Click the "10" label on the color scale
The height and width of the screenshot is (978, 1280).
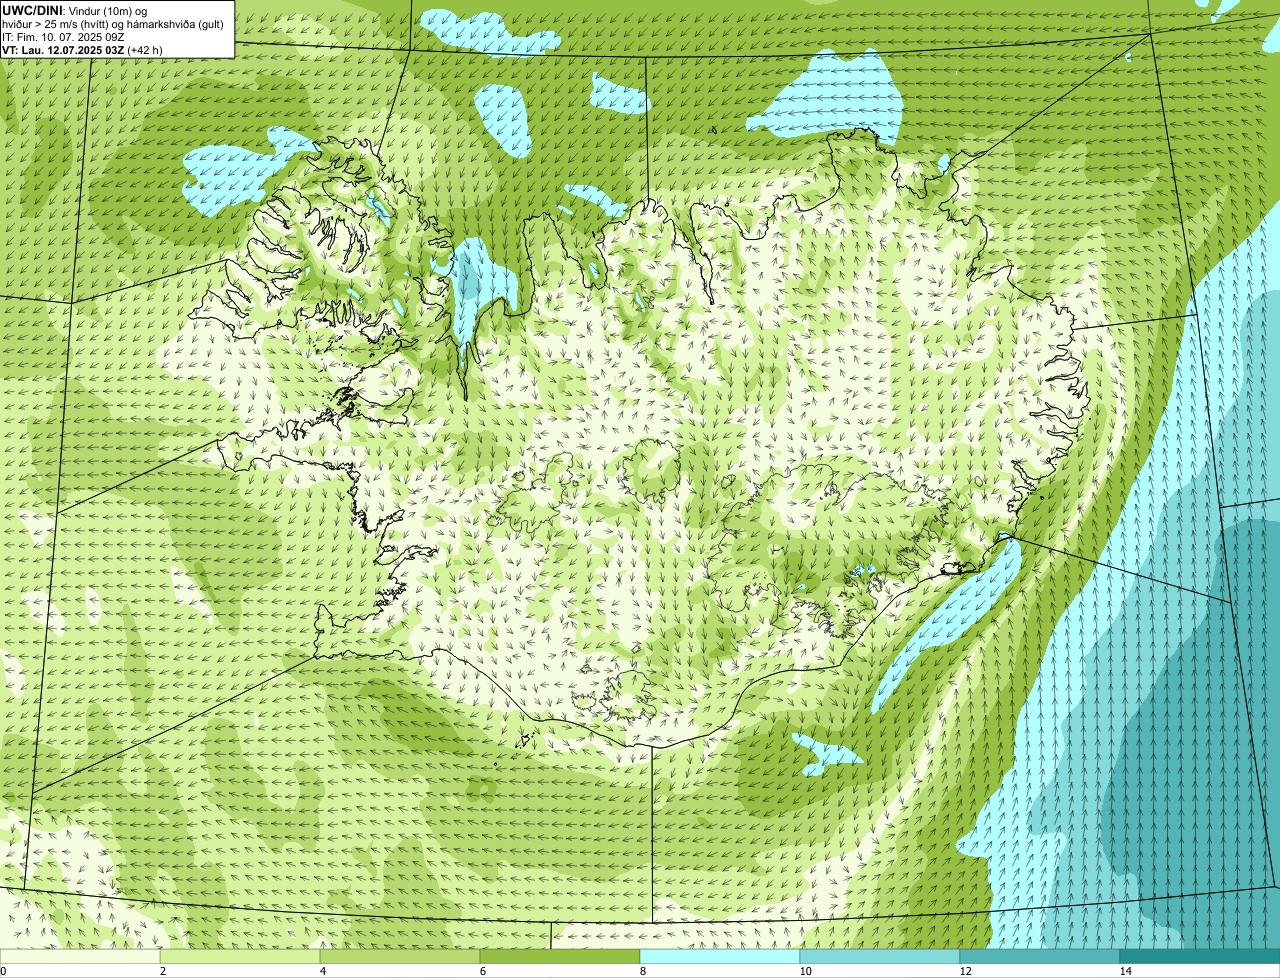(805, 971)
